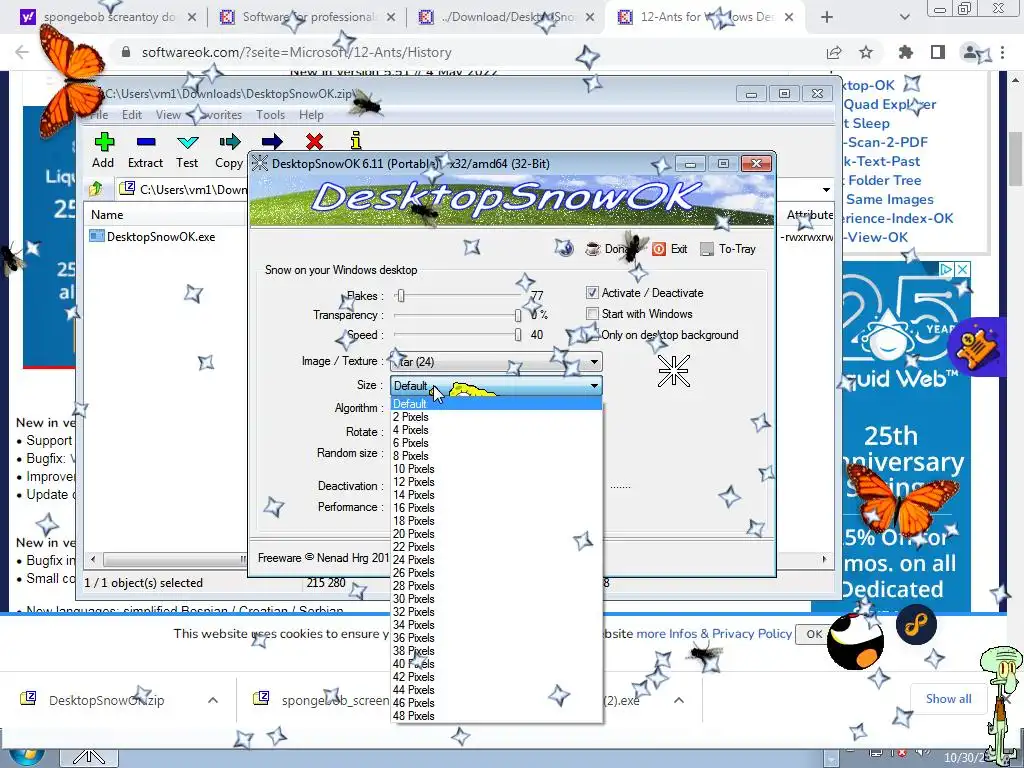This screenshot has height=768, width=1024.
Task: Expand DesktopSnowOK.zip download options chevron
Action: (x=213, y=700)
